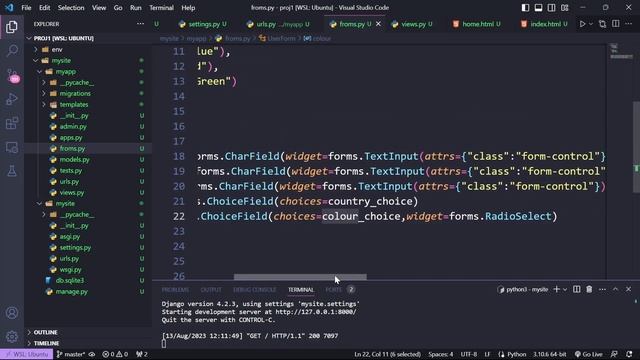Switch to settings.py tab
Image resolution: width=640 pixels, height=360 pixels.
(203, 24)
